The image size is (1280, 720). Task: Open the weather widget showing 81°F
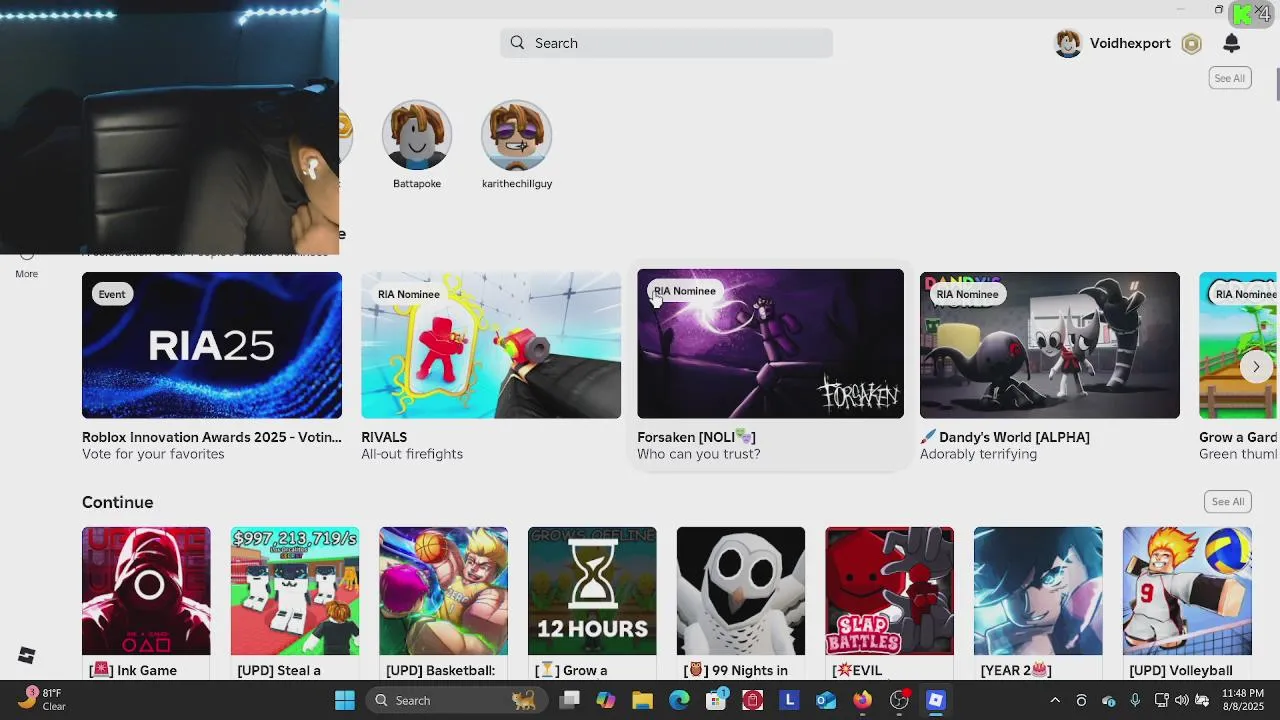(x=42, y=699)
